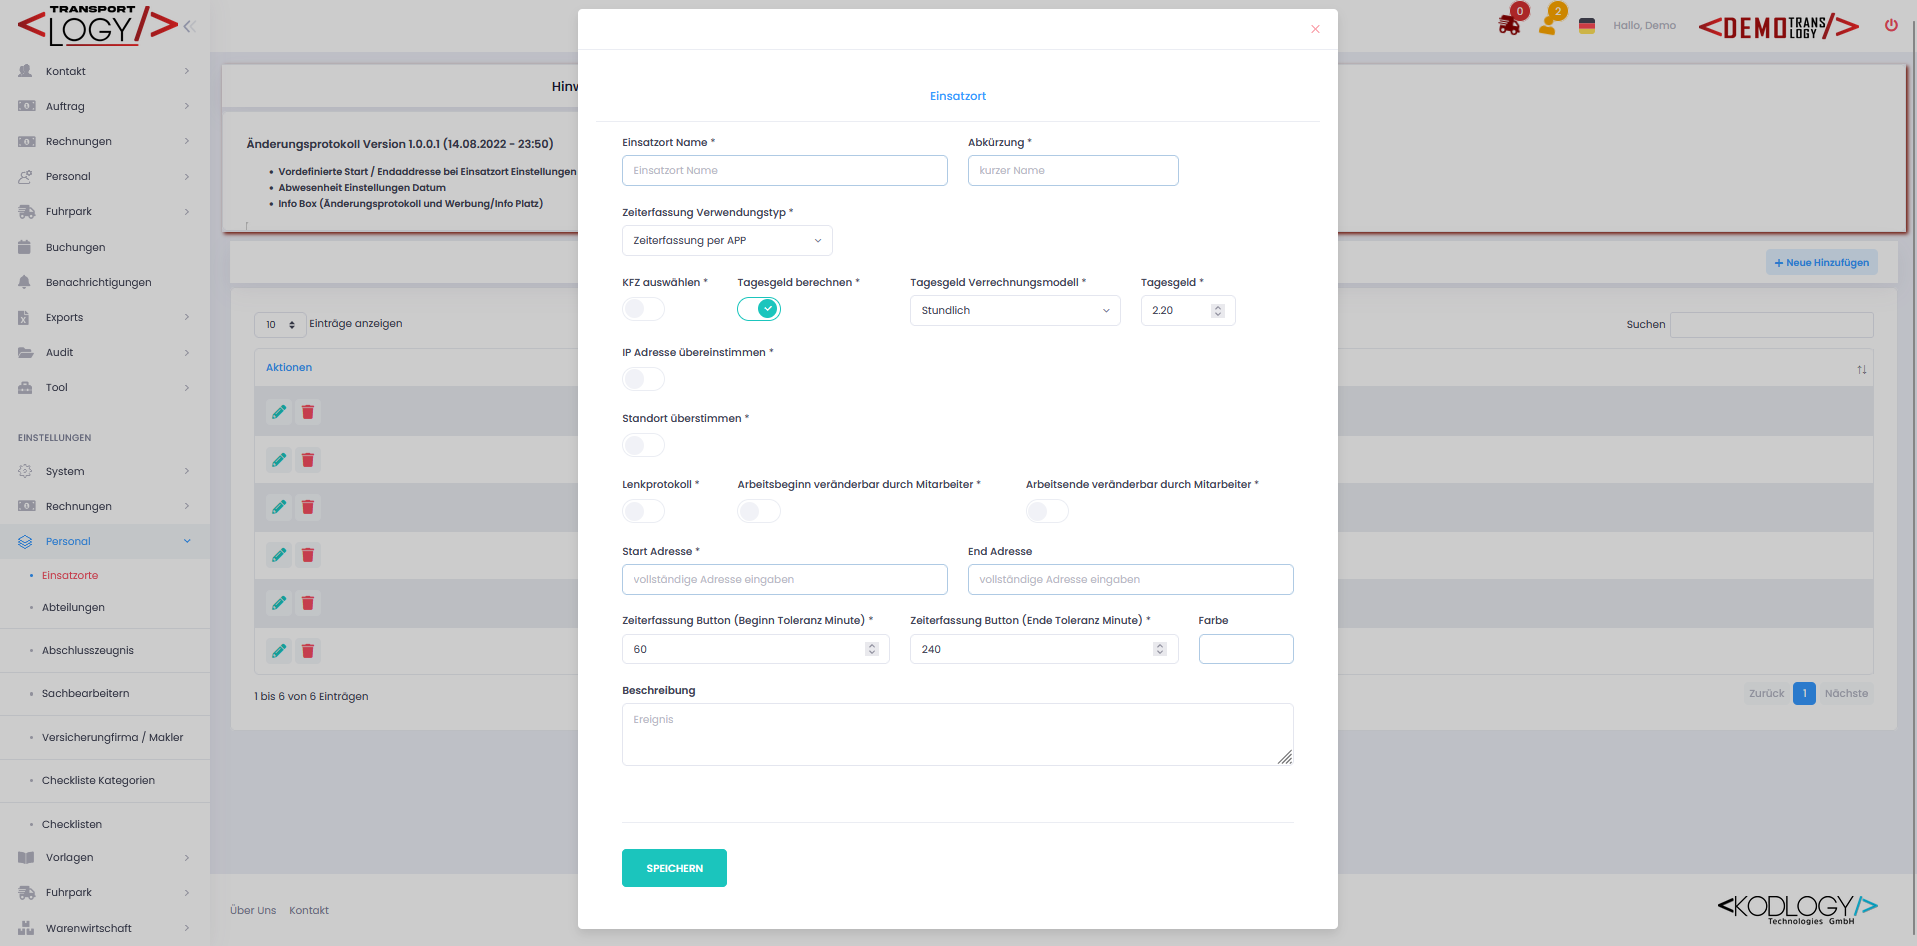Click the first row red trash icon
Image resolution: width=1917 pixels, height=946 pixels.
pos(308,412)
